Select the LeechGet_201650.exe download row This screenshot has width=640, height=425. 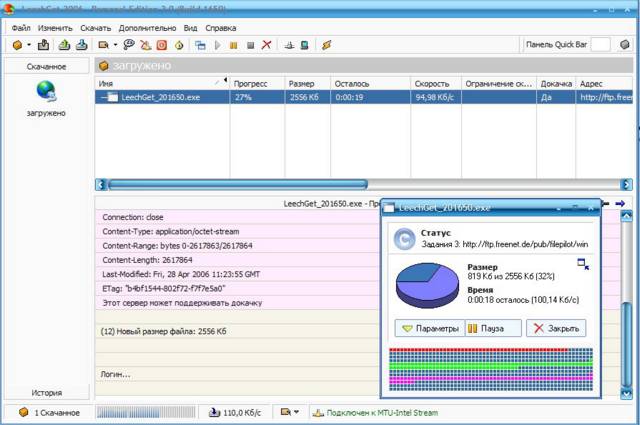(x=364, y=97)
